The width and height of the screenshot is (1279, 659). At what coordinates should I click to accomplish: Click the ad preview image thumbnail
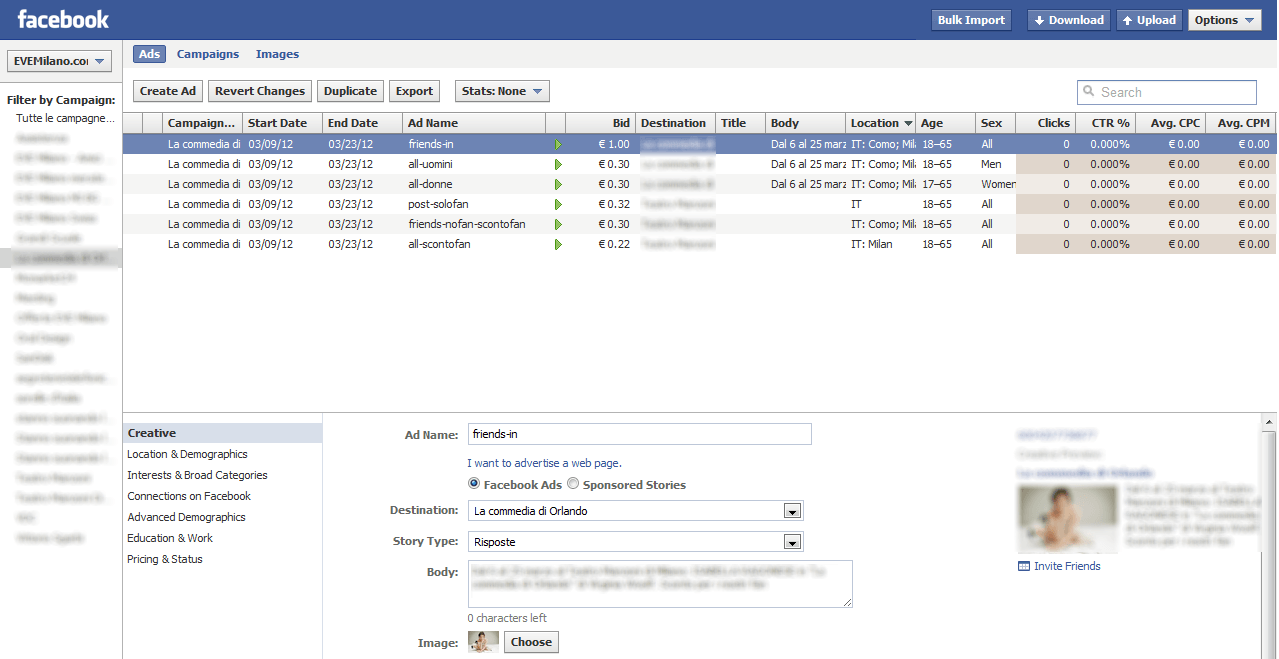[1068, 519]
